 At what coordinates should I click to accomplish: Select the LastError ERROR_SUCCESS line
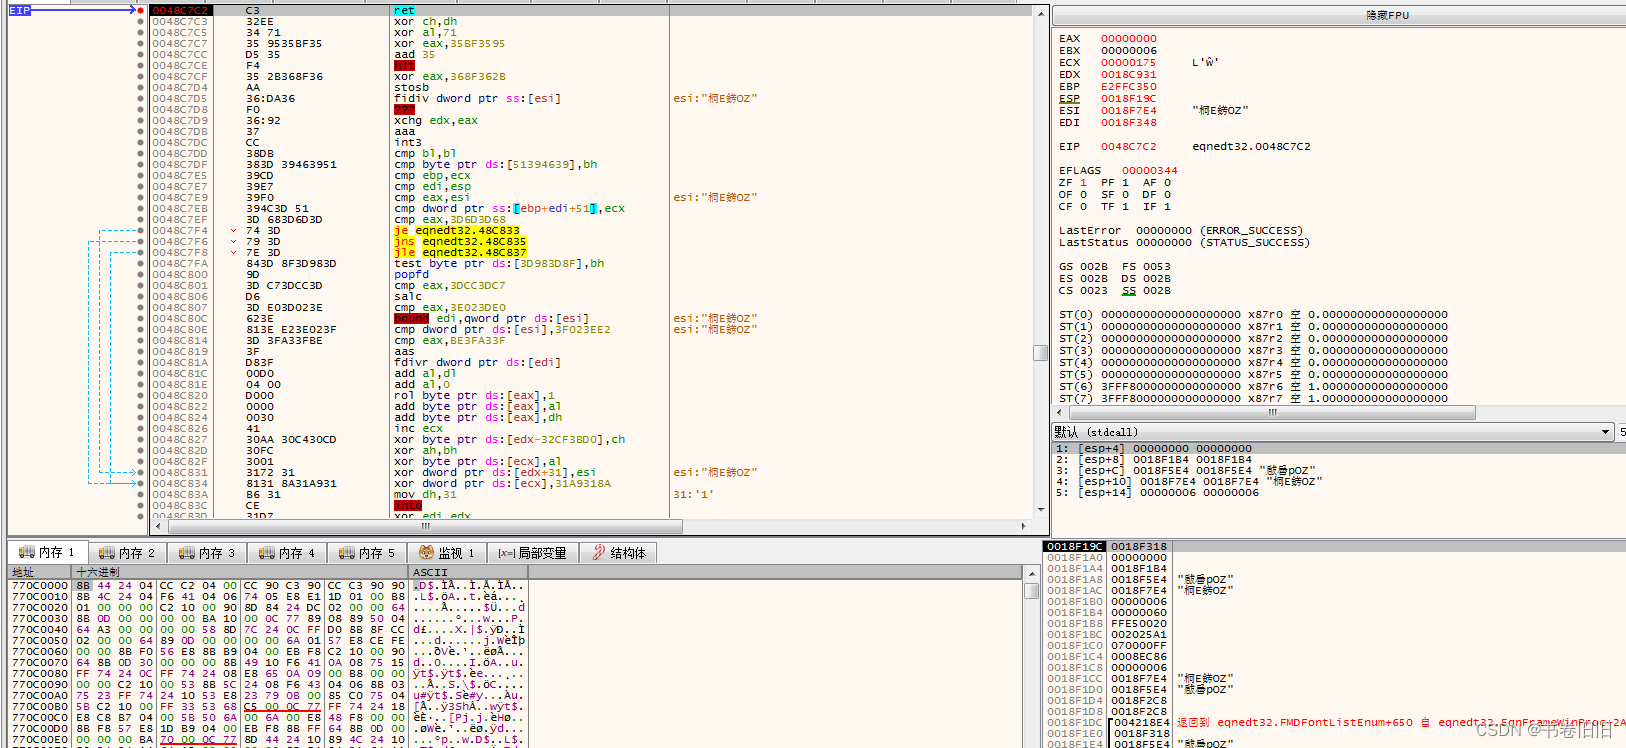tap(1181, 231)
